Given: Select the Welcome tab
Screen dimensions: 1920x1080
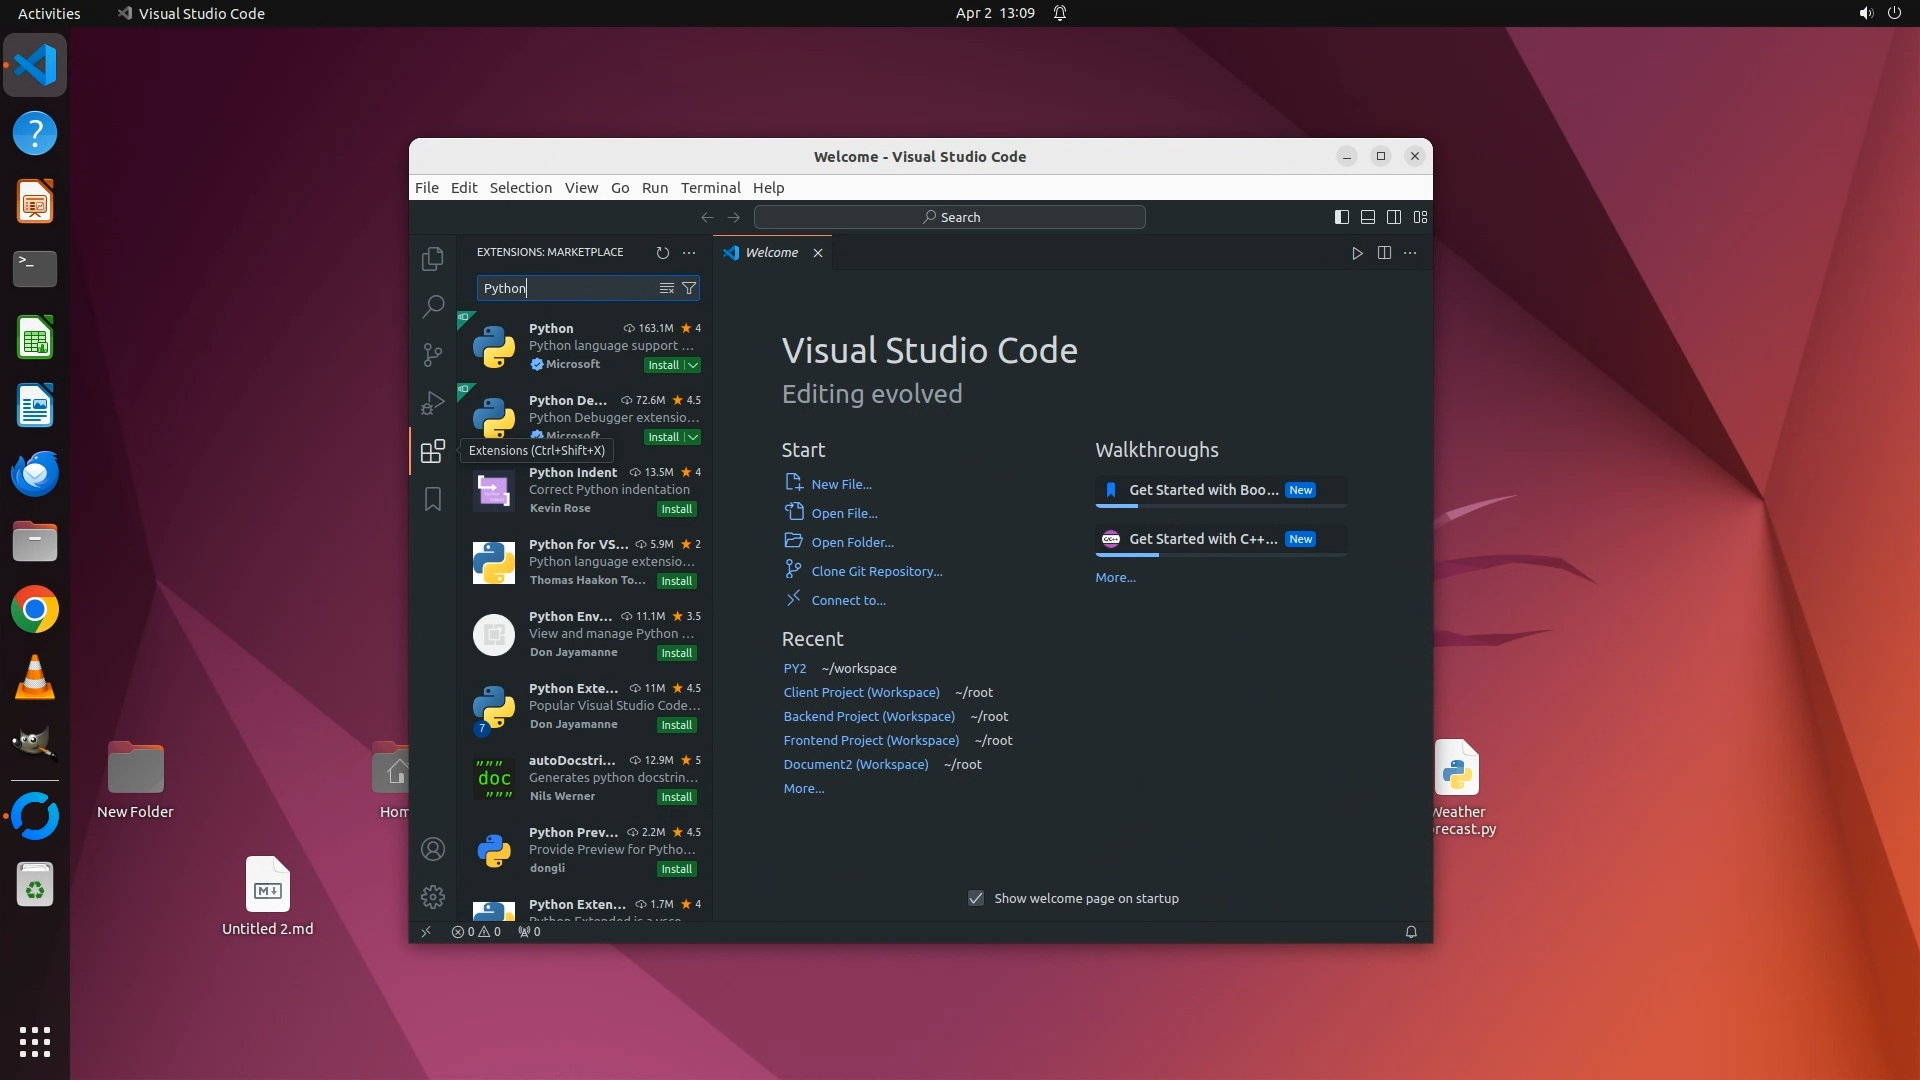Looking at the screenshot, I should pyautogui.click(x=771, y=253).
